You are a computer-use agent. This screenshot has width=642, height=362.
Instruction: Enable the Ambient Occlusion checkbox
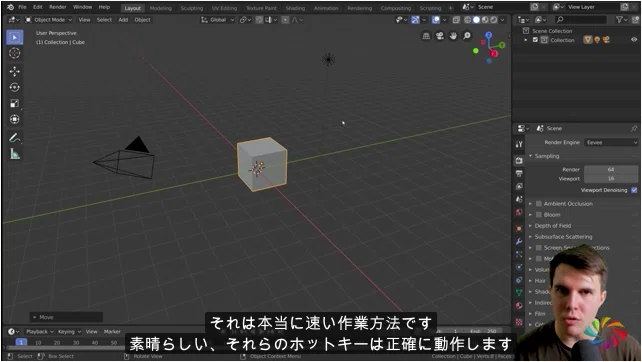[539, 204]
